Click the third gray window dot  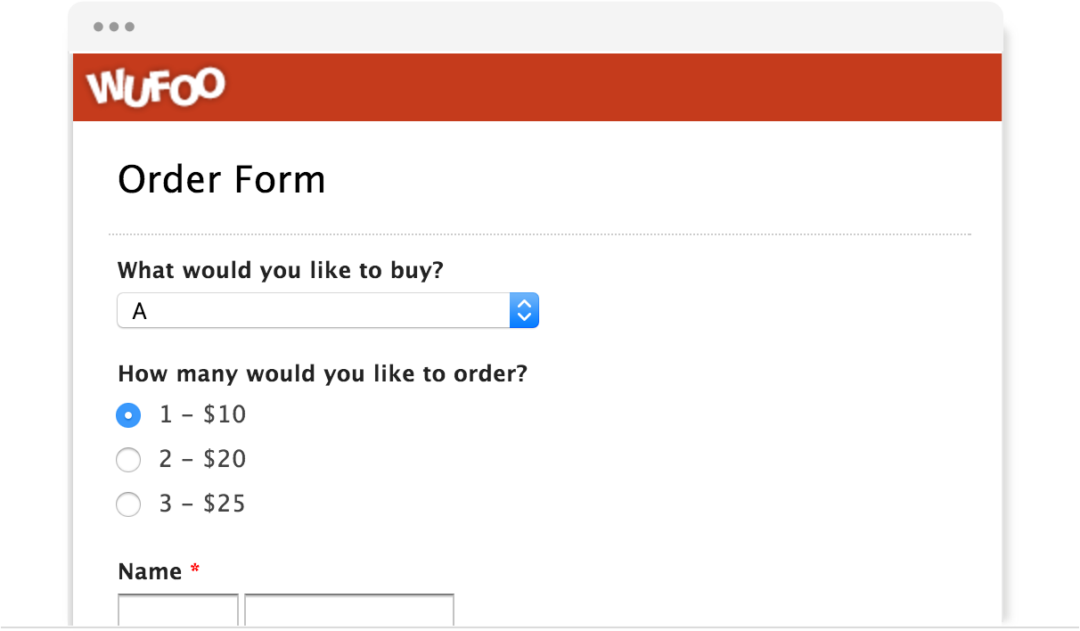(129, 27)
